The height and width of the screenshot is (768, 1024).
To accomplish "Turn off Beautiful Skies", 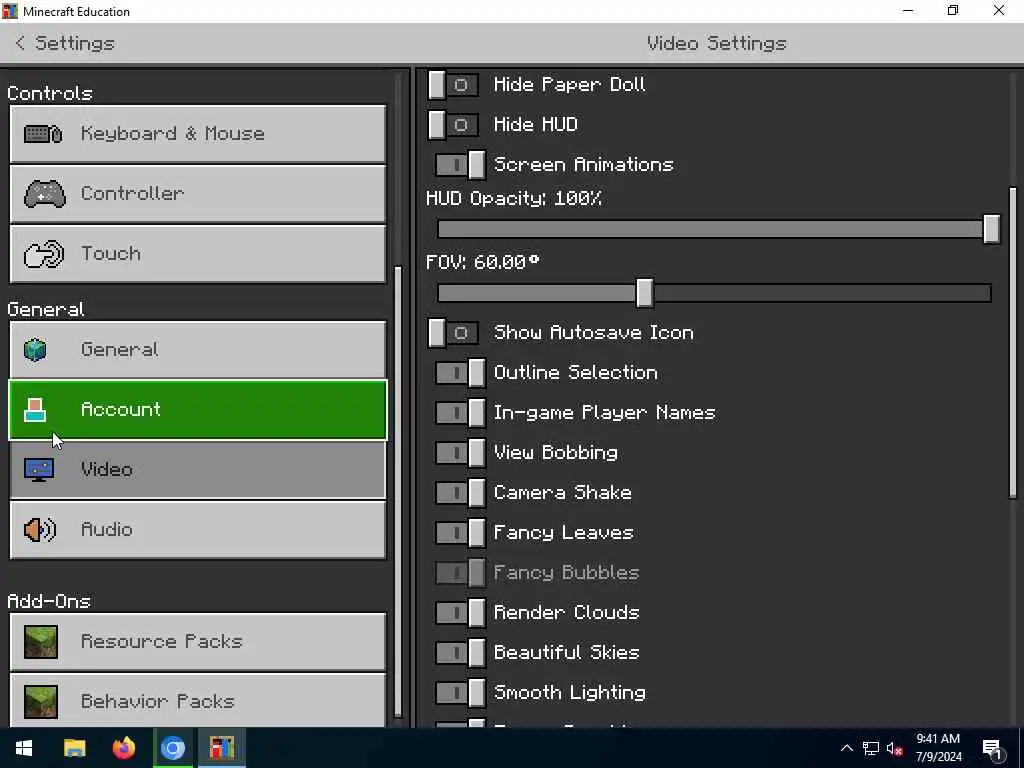I will tap(460, 652).
